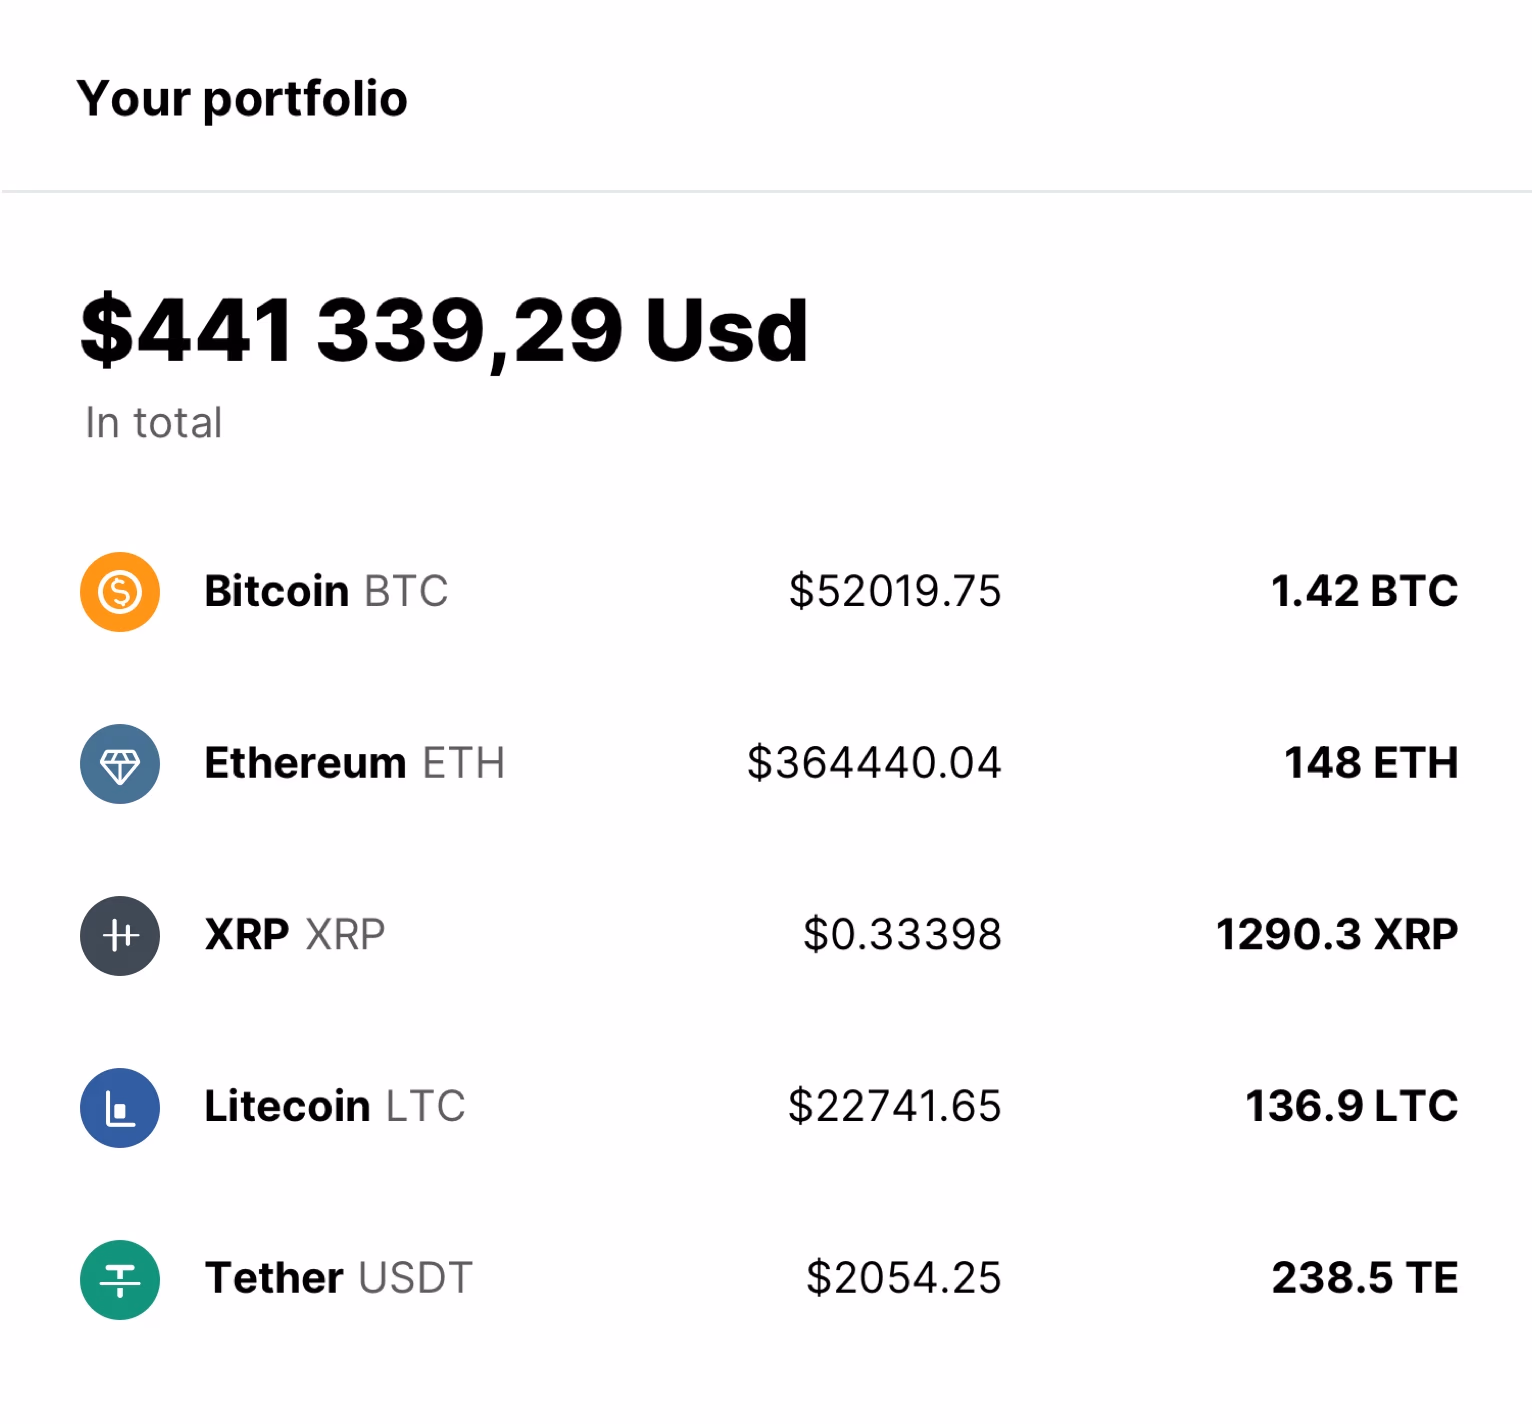Image resolution: width=1532 pixels, height=1424 pixels.
Task: Open the Bitcoin BTC asset name
Action: coord(326,591)
